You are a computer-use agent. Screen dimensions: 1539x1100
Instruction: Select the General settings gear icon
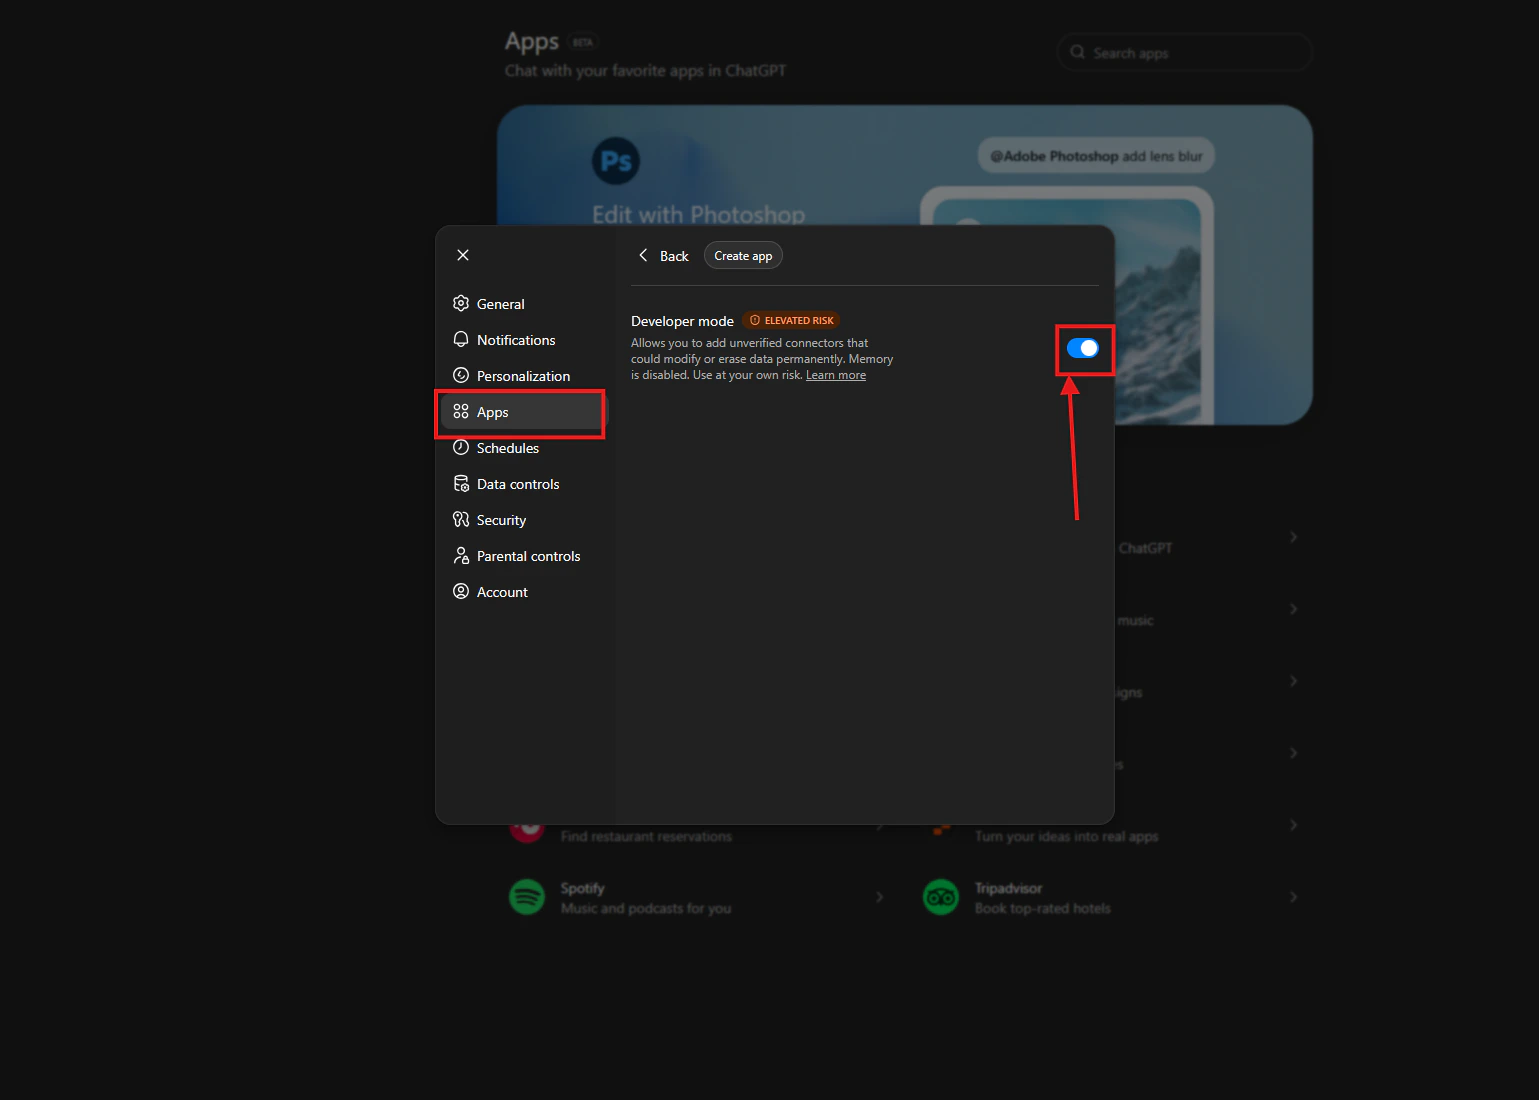[x=461, y=303]
